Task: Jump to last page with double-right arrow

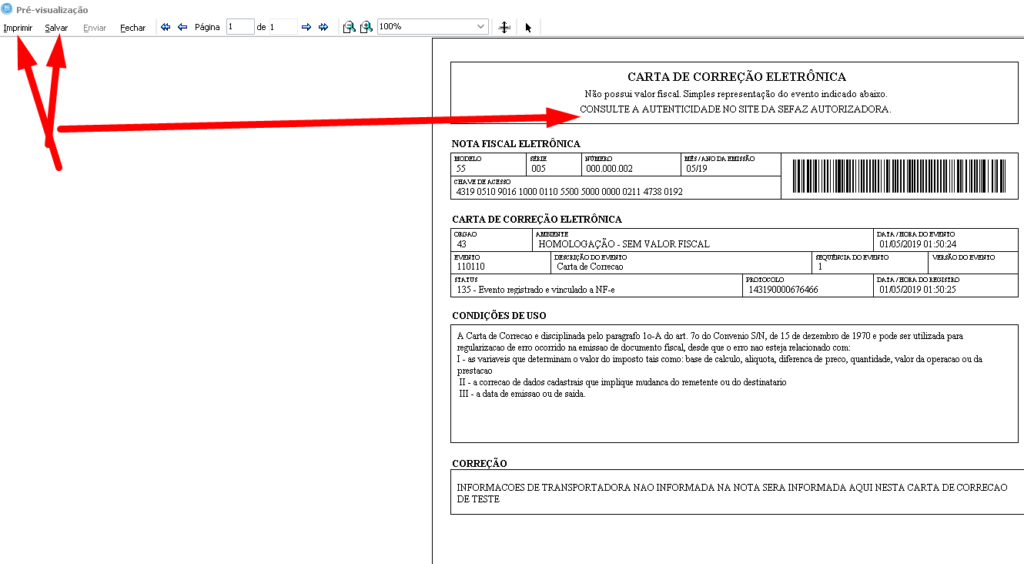Action: click(323, 27)
